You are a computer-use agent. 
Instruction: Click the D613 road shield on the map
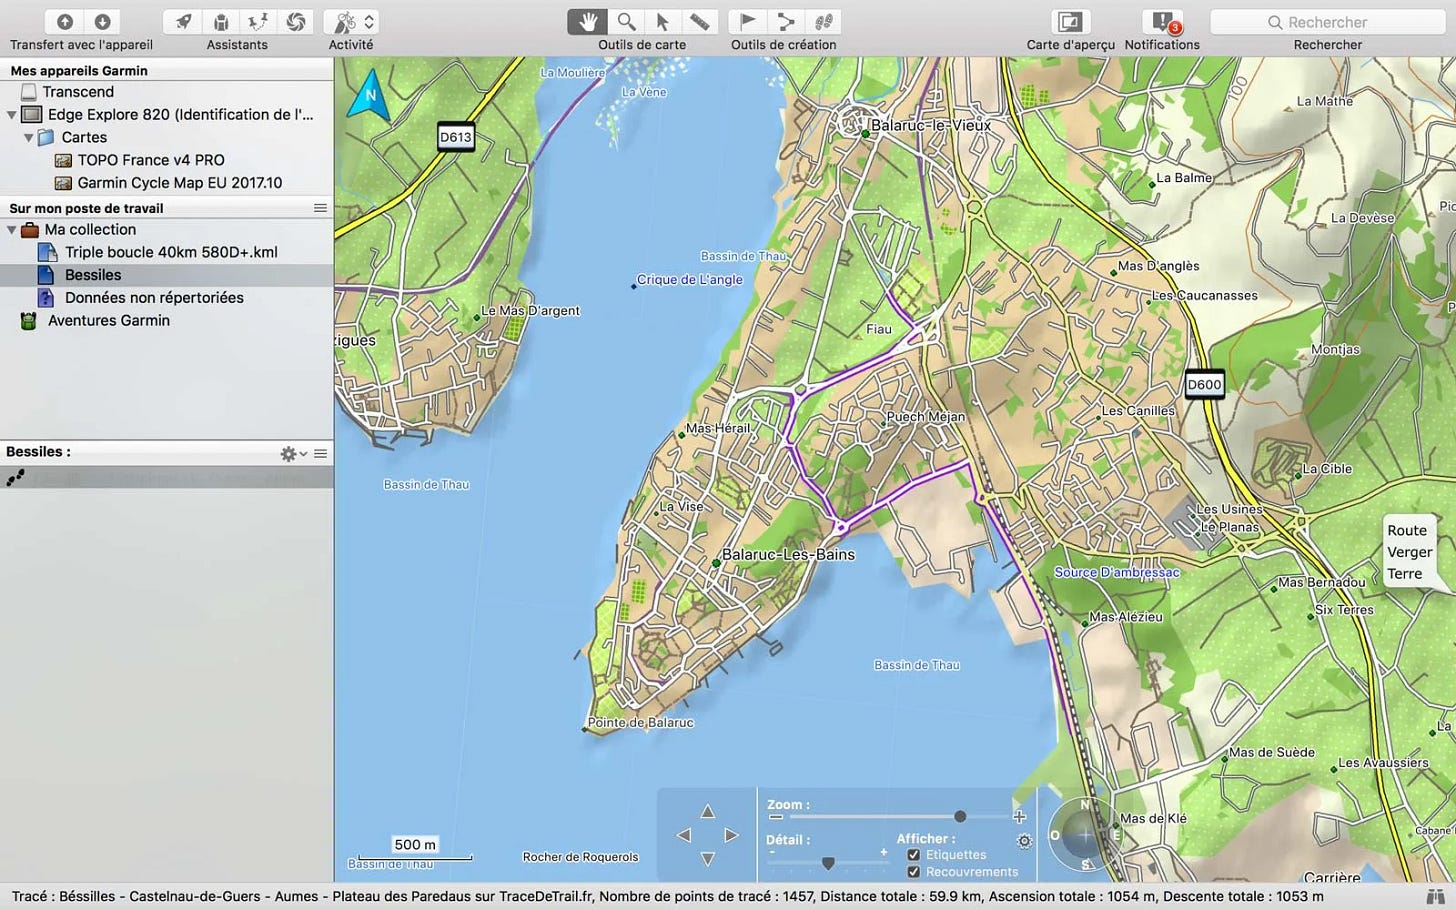pyautogui.click(x=456, y=137)
